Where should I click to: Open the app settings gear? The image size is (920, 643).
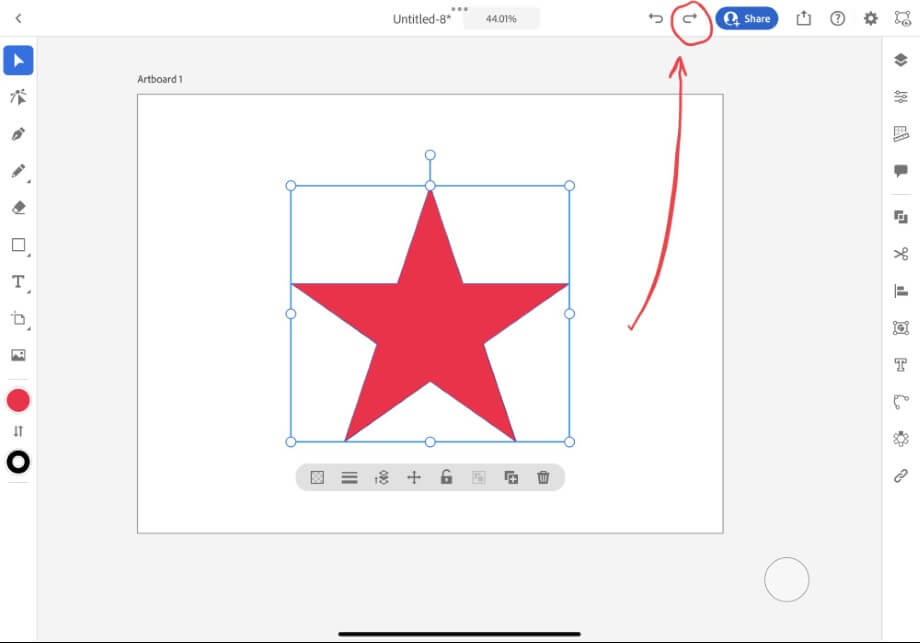tap(871, 19)
